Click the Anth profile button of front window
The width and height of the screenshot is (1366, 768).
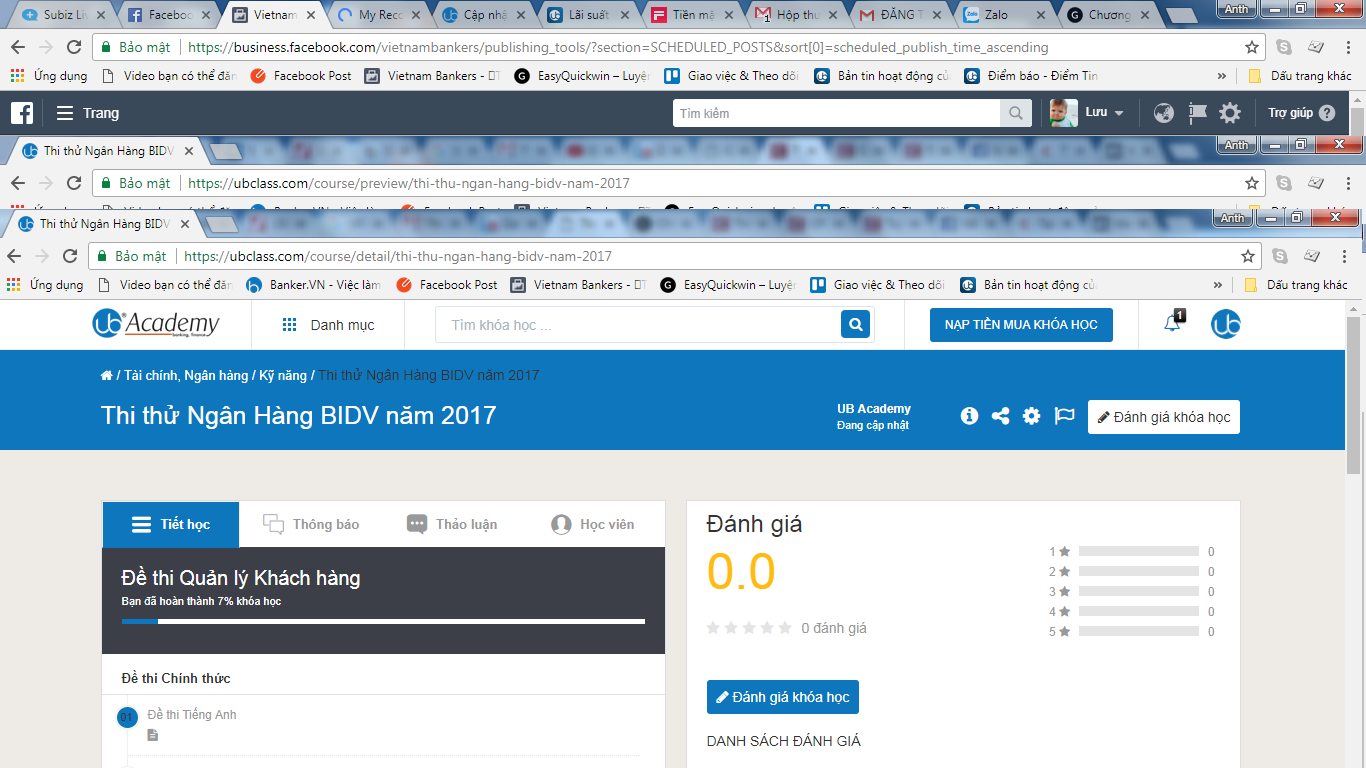pos(1232,218)
